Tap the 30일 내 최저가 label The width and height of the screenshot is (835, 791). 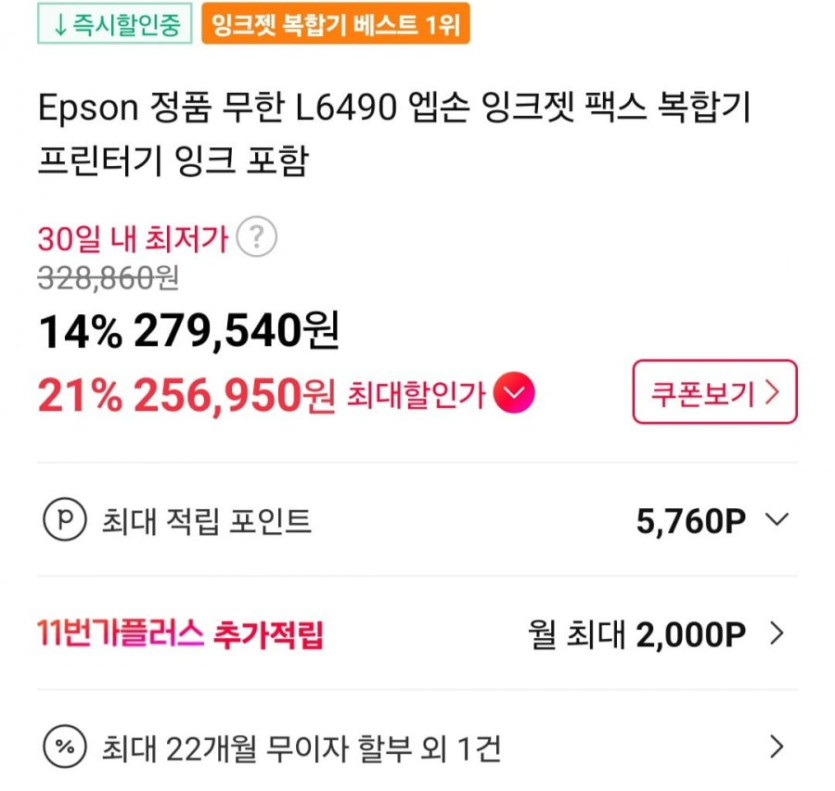click(x=133, y=238)
